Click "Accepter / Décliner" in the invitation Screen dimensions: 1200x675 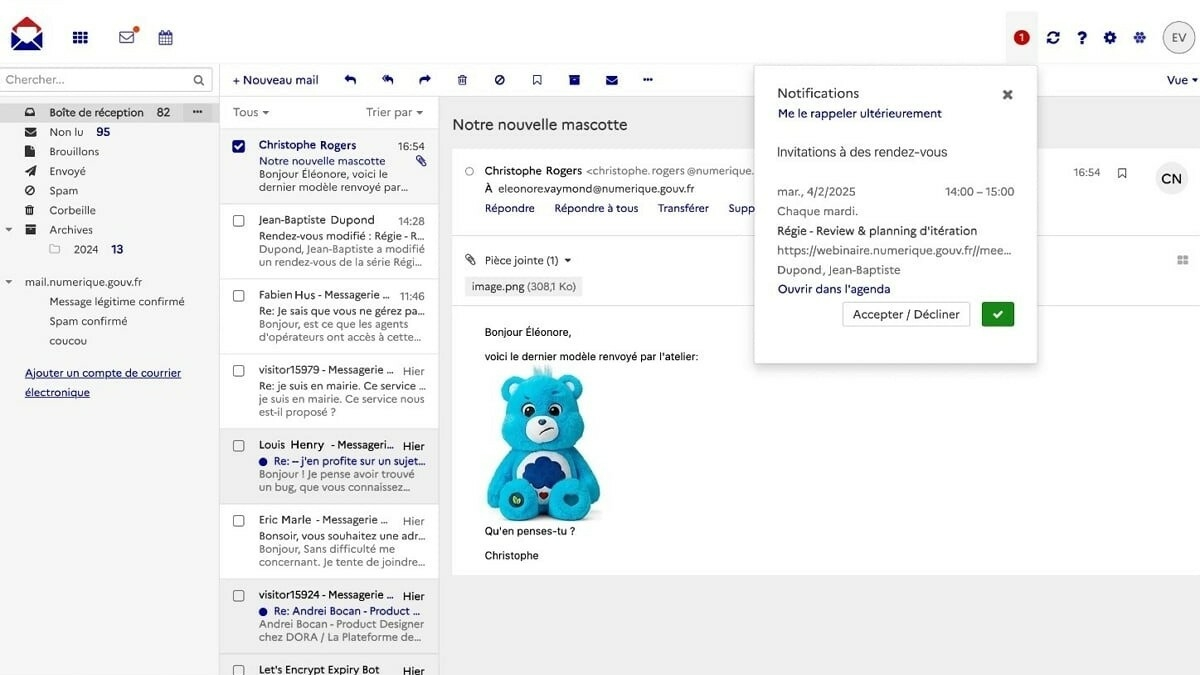click(x=905, y=314)
